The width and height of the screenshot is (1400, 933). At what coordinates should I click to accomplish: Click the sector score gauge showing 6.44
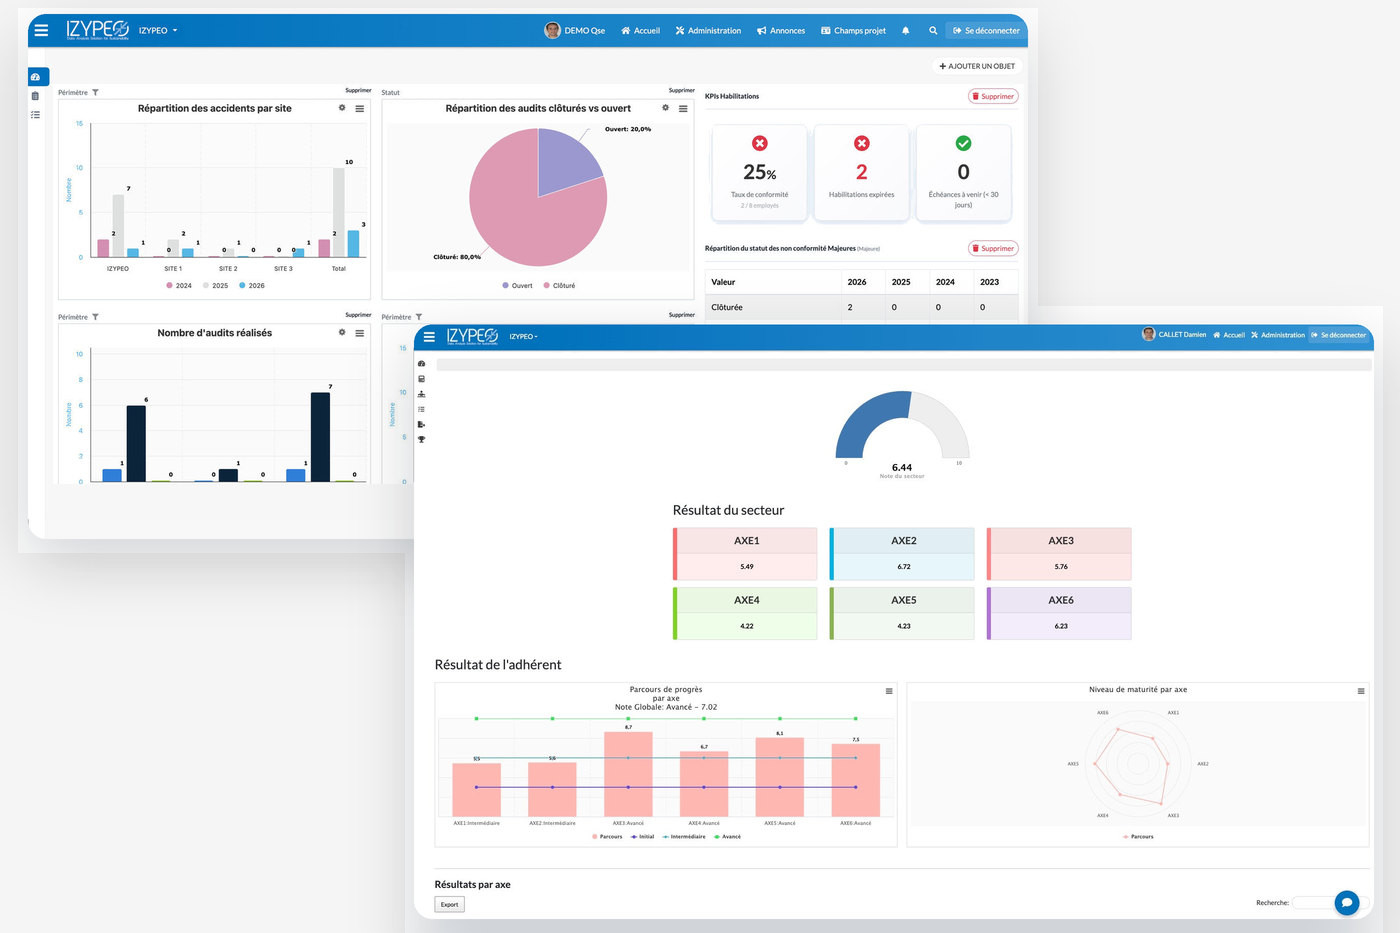pyautogui.click(x=902, y=426)
